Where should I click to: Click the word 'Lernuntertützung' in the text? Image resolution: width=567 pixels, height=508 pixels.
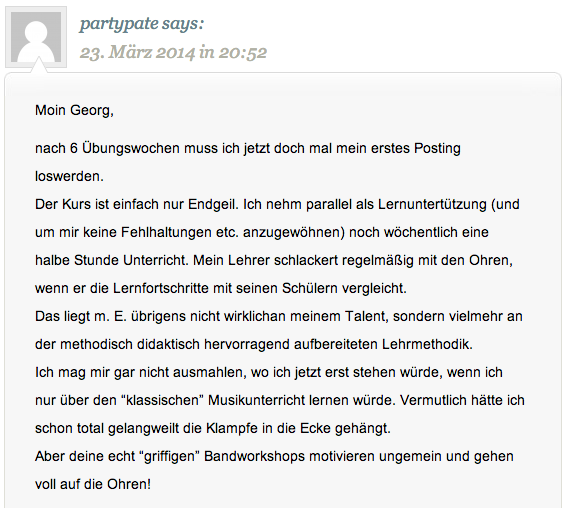pyautogui.click(x=432, y=205)
